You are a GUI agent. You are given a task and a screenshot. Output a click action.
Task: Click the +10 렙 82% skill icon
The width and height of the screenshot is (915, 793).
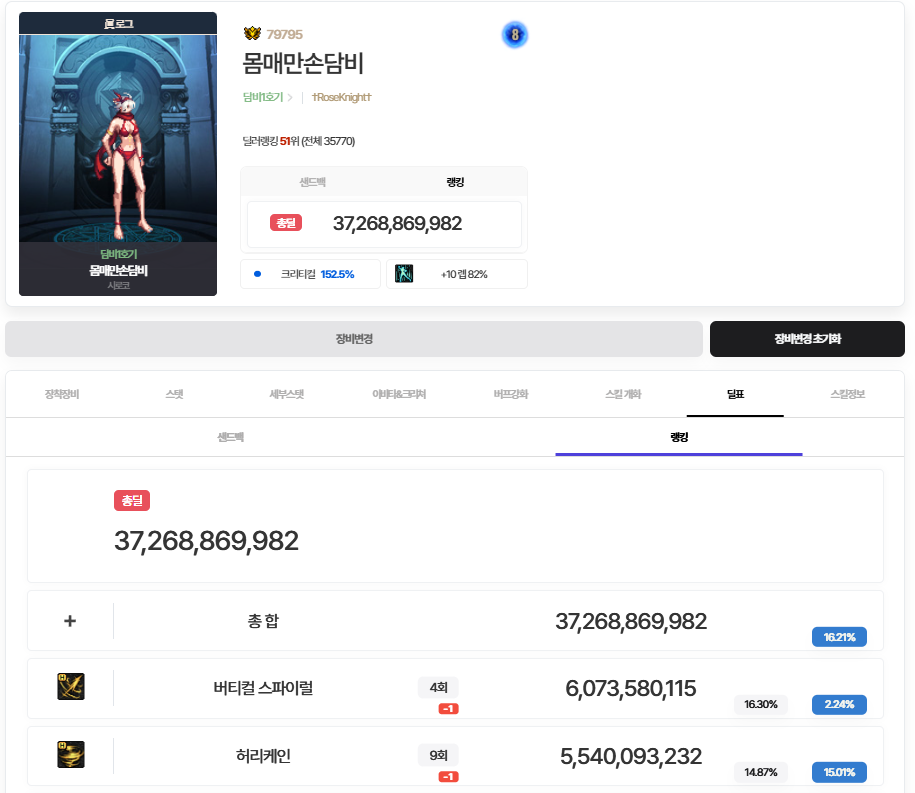pos(404,274)
